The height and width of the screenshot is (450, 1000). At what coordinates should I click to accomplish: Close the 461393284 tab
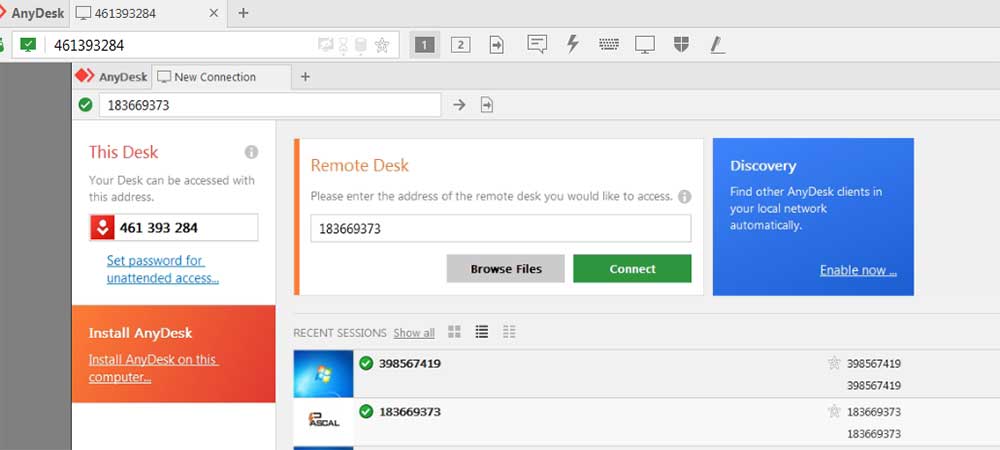pos(214,13)
